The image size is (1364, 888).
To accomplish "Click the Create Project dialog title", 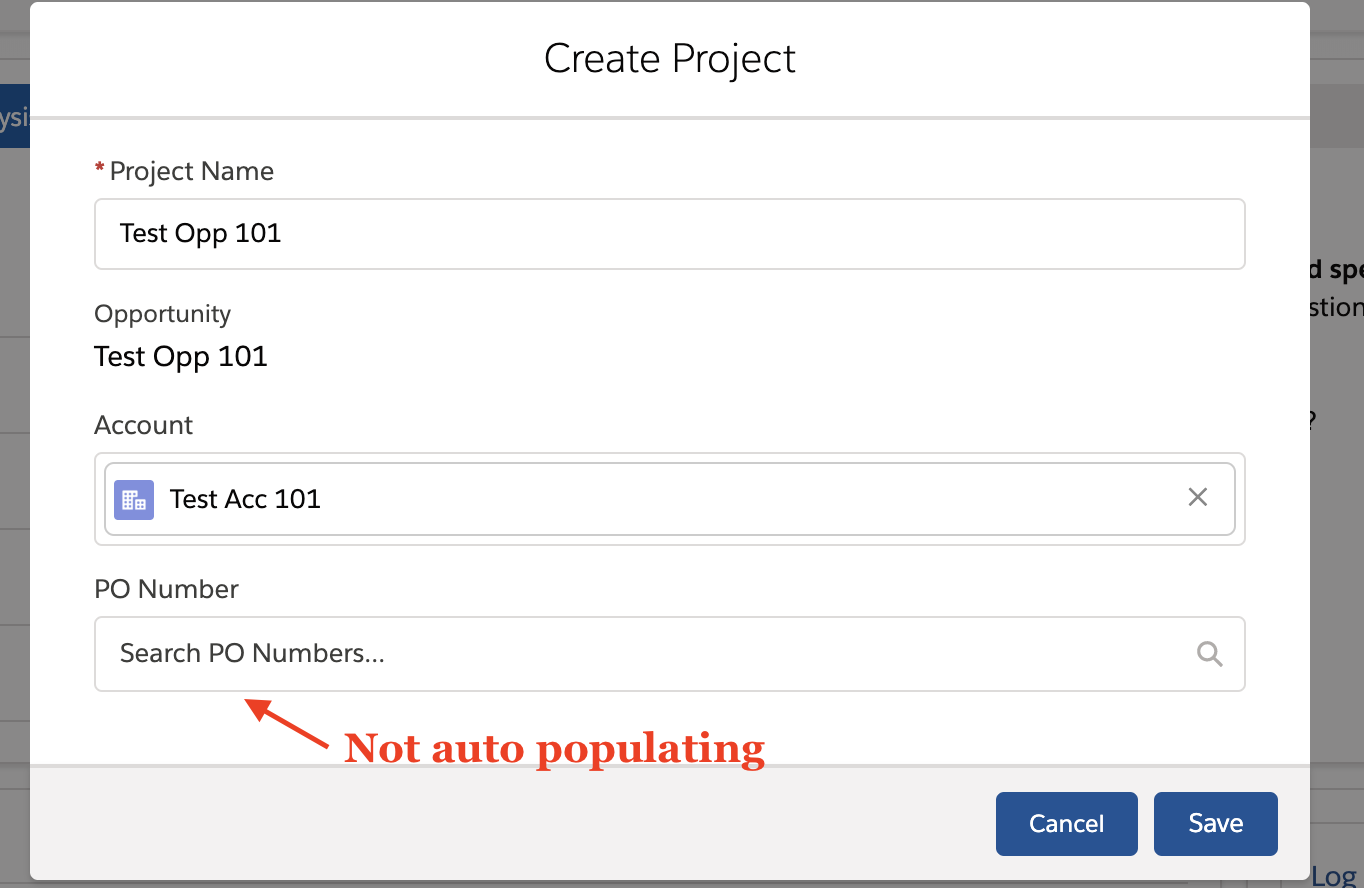I will point(669,59).
